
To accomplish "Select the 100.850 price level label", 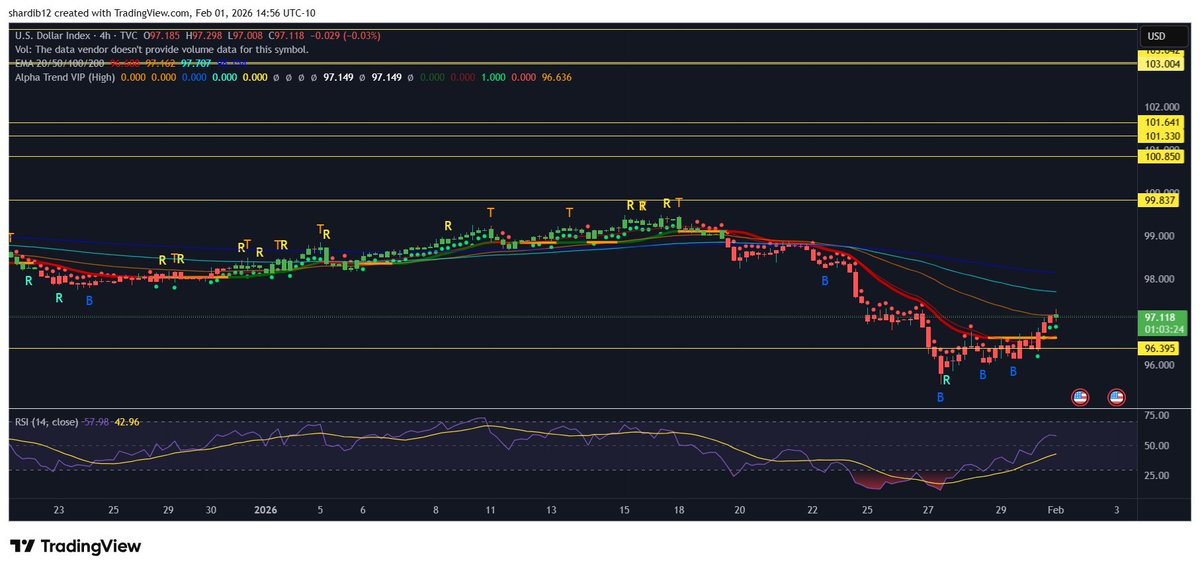I will [x=1162, y=157].
